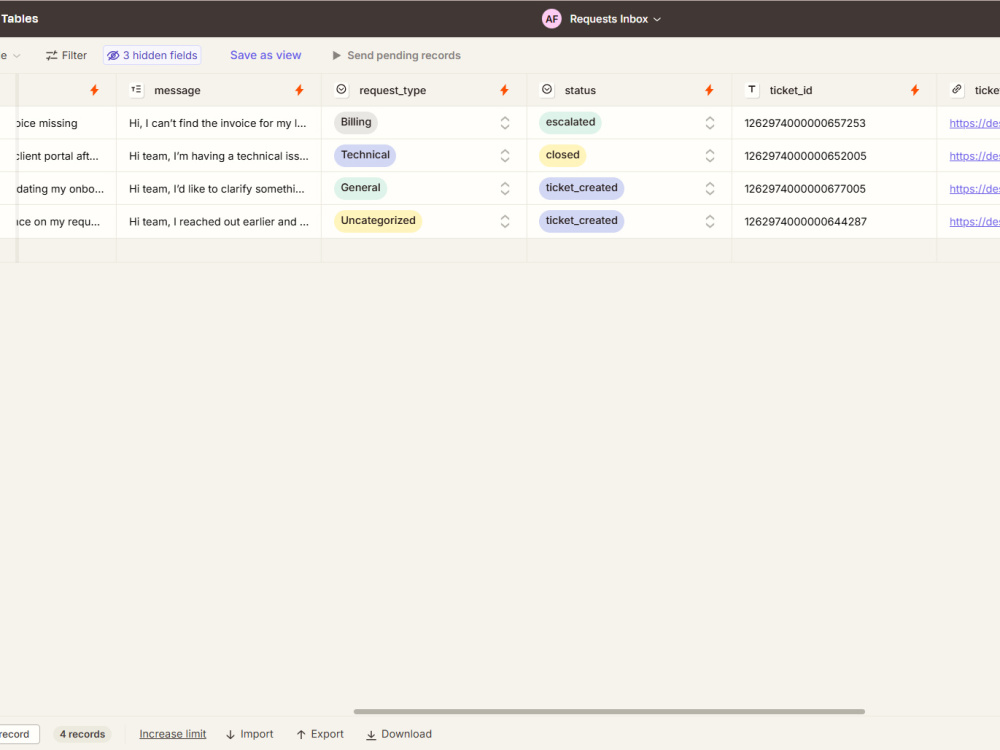The width and height of the screenshot is (1000, 750).
Task: Click text type icon beside ticket_id header
Action: point(752,90)
